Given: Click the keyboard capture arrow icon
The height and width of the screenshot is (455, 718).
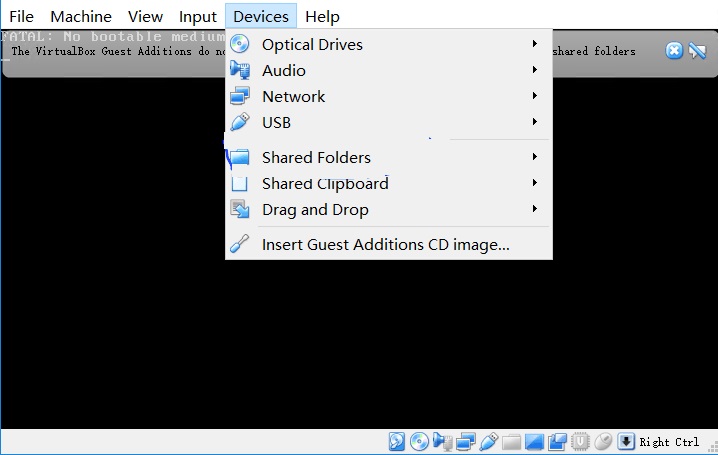Looking at the screenshot, I should (x=626, y=442).
